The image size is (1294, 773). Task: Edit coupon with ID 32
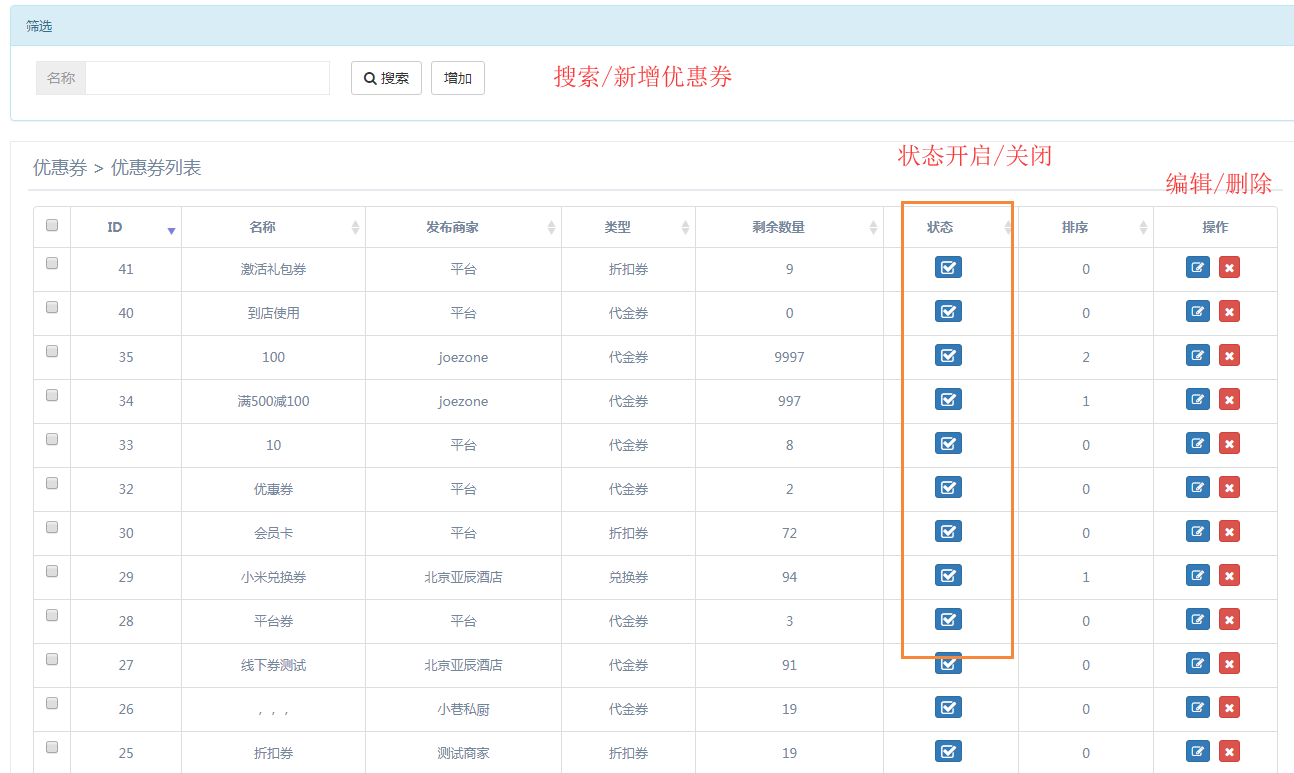[1197, 487]
